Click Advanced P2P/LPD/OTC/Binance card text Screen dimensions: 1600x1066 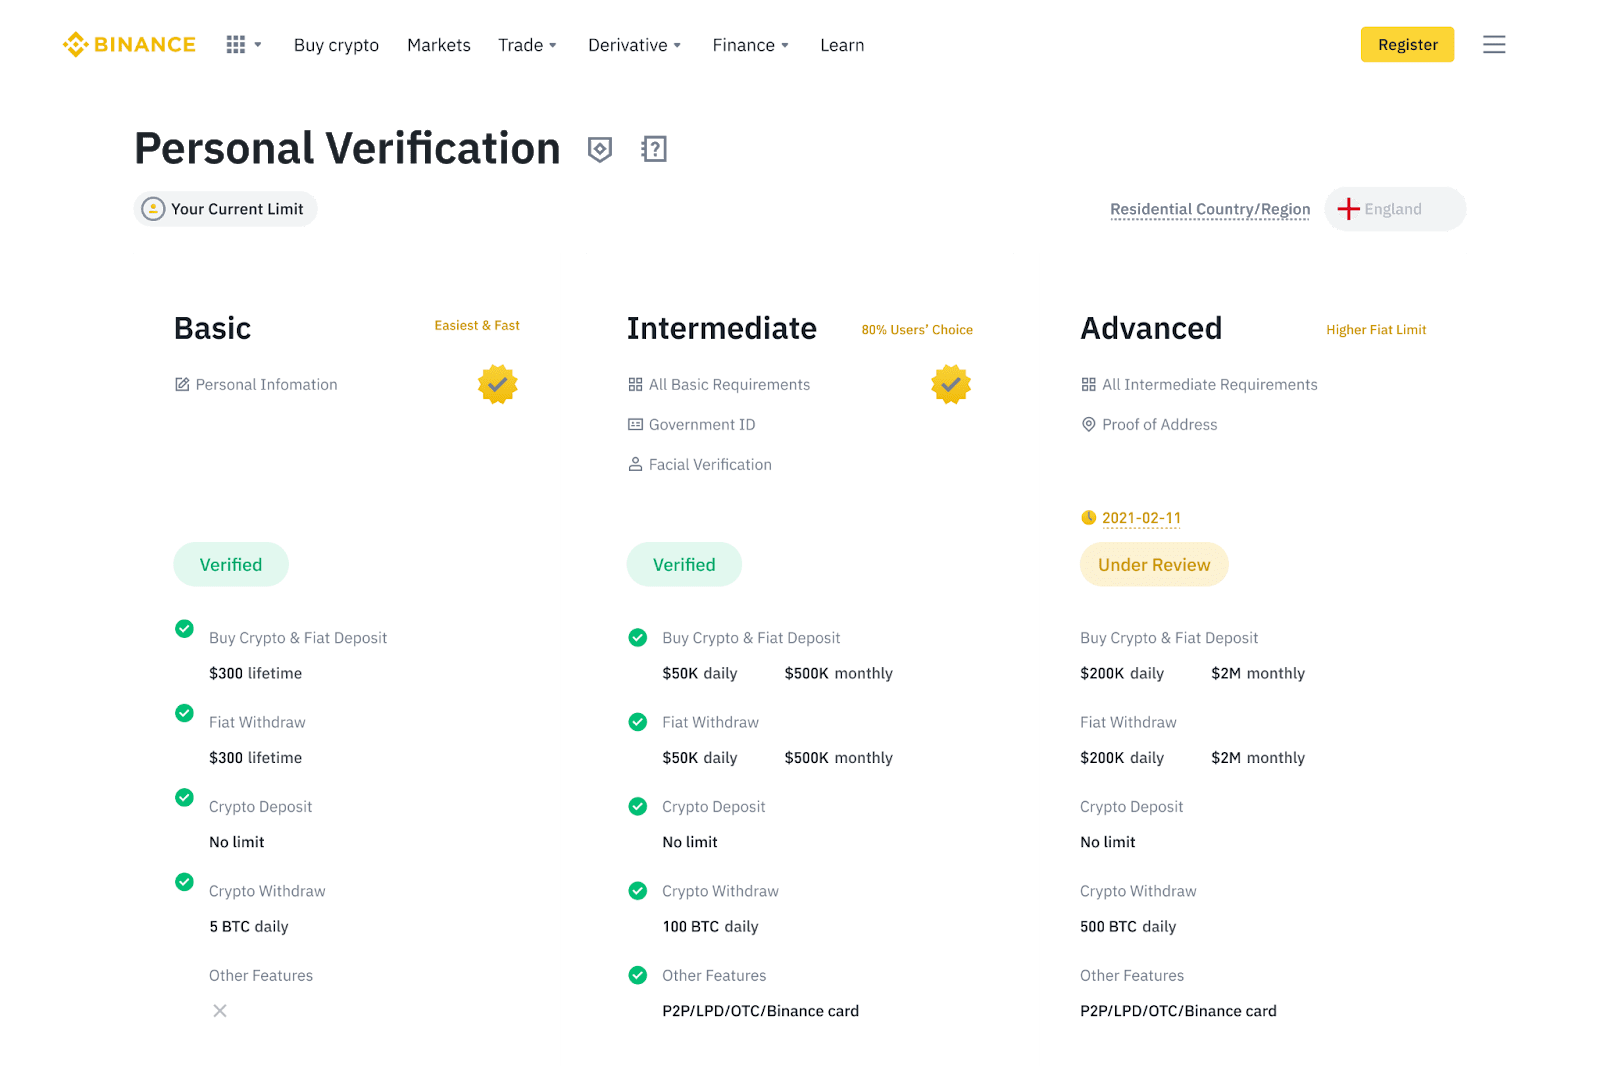(x=1178, y=1011)
